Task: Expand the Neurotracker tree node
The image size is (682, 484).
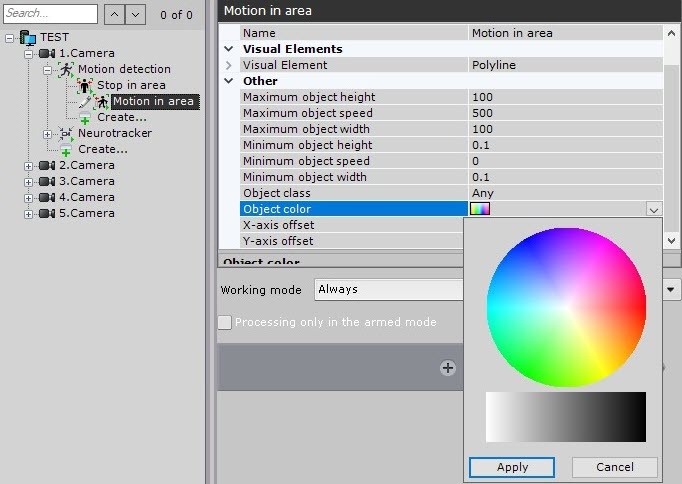Action: point(47,133)
